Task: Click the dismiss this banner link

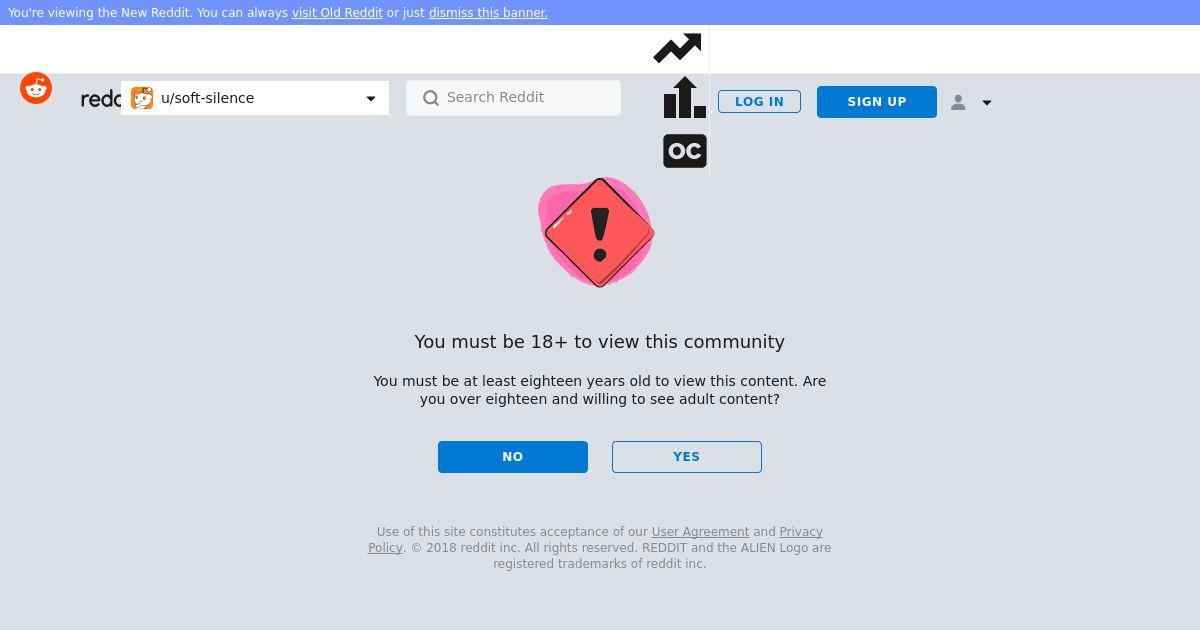Action: (488, 13)
